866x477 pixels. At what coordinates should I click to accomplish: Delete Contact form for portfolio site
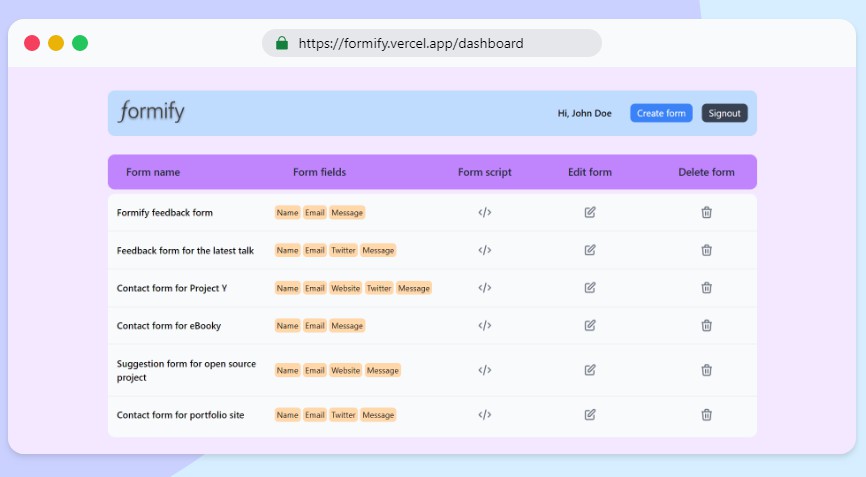click(706, 415)
